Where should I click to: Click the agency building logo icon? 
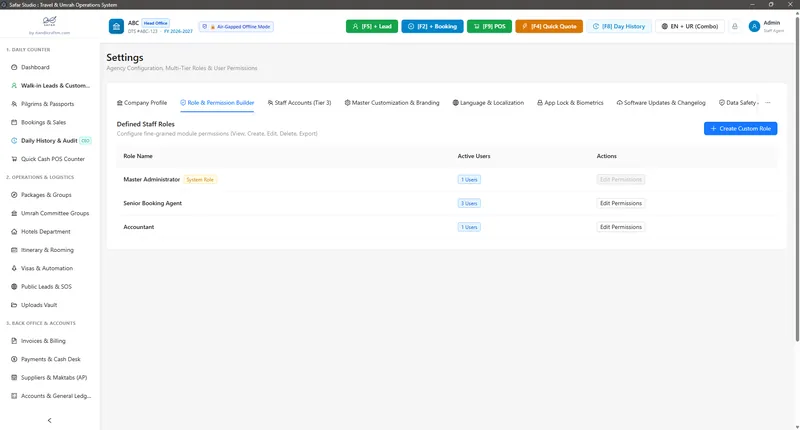pyautogui.click(x=116, y=27)
